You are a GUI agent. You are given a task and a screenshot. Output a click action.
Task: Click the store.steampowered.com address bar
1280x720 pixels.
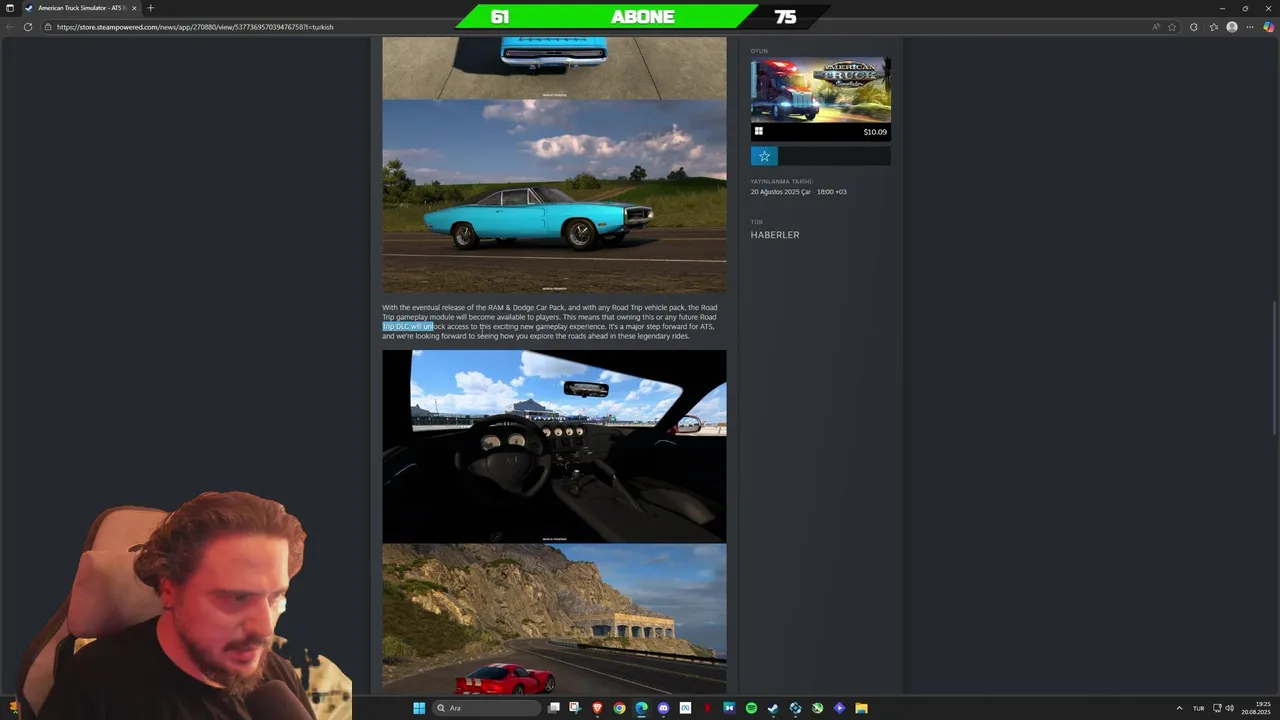[x=600, y=27]
